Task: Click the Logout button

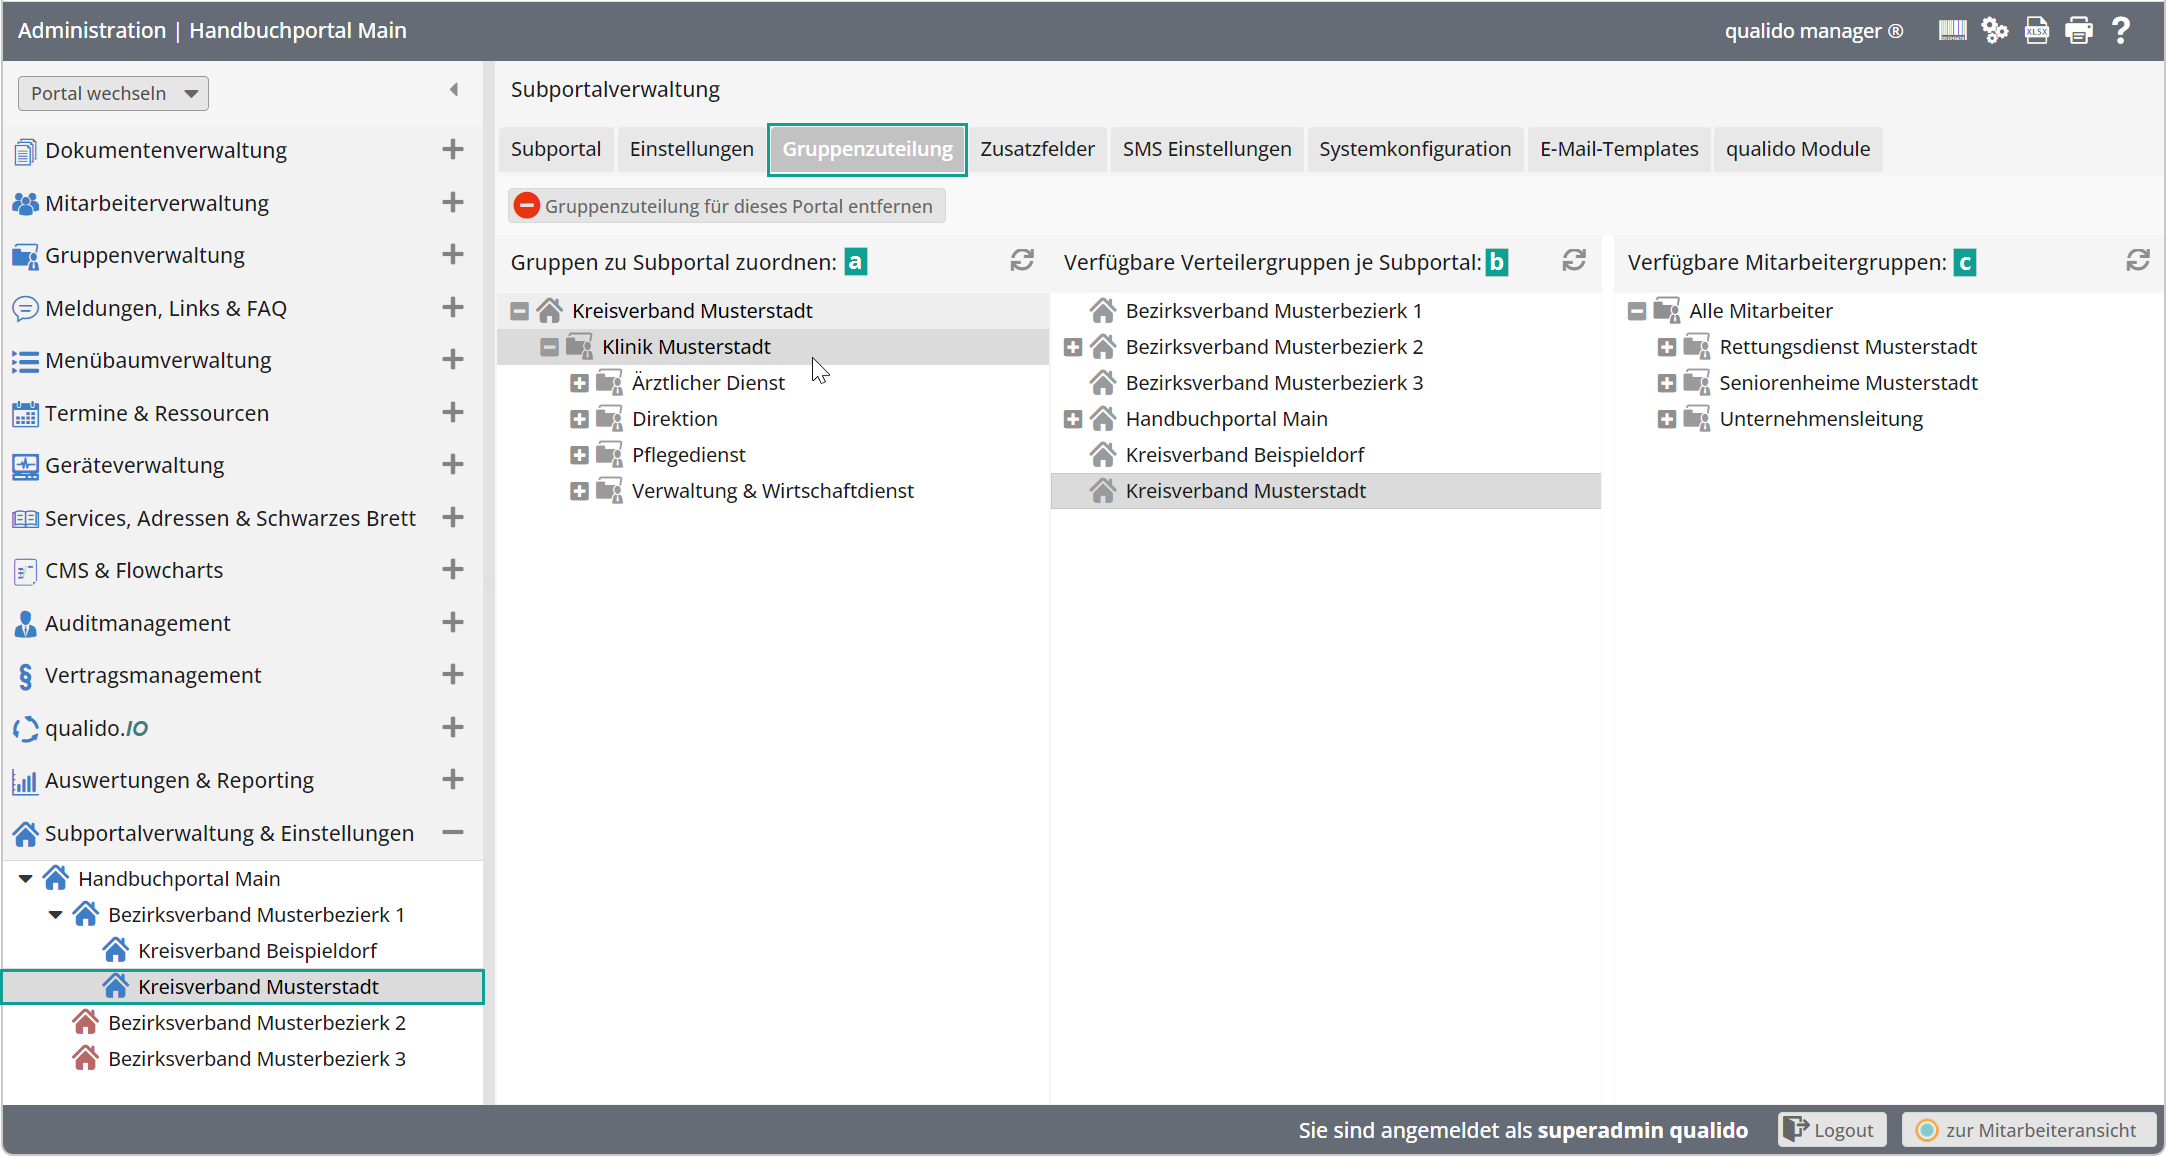Action: coord(1832,1130)
